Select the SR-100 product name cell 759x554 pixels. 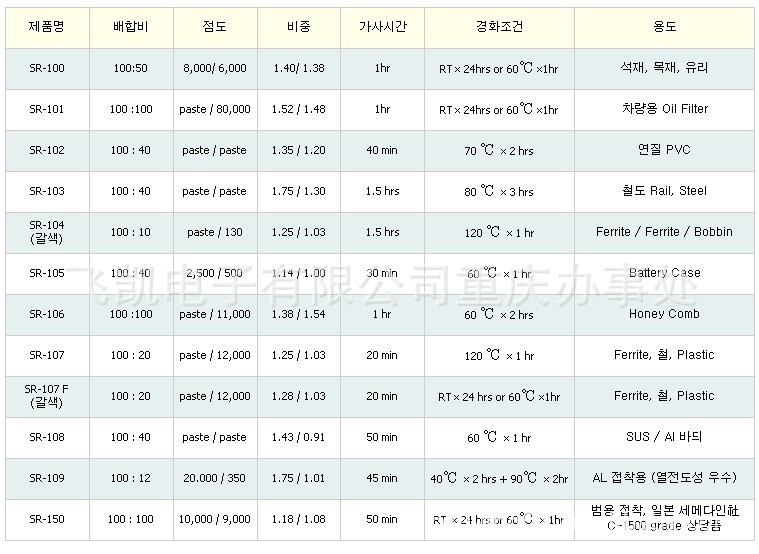click(x=47, y=68)
